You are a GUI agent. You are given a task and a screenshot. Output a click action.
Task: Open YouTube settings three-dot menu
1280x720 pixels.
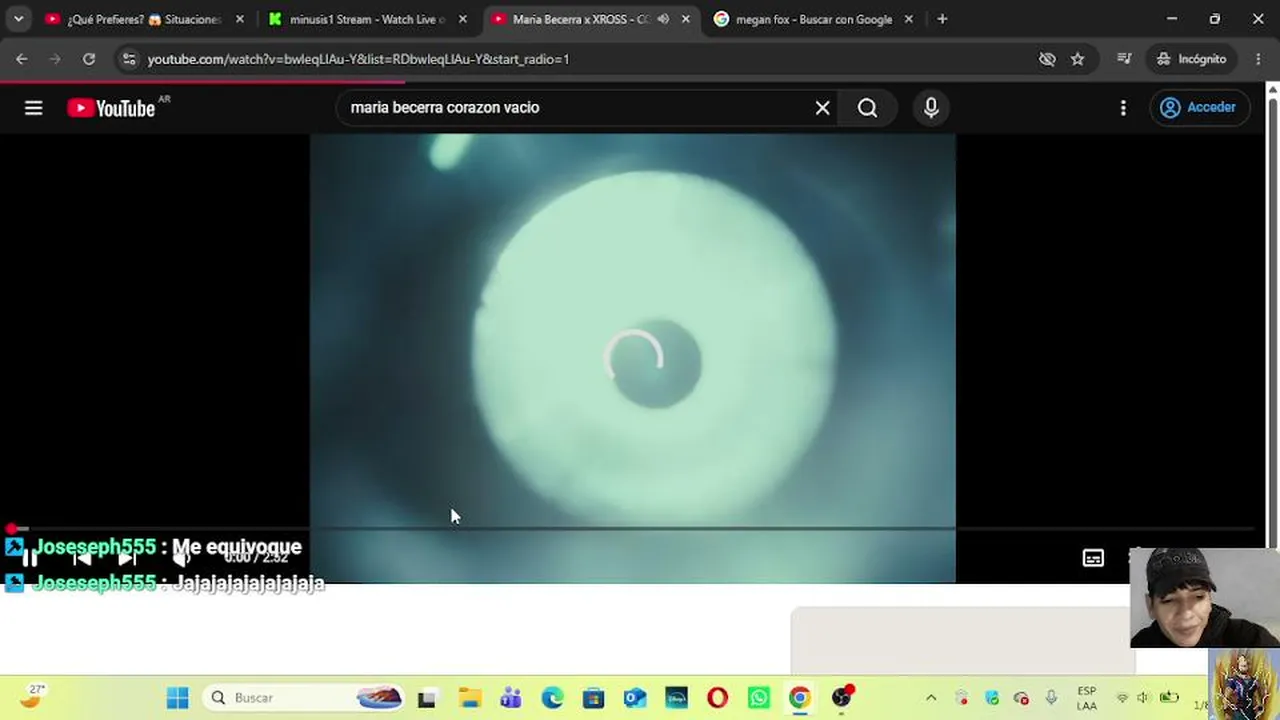pyautogui.click(x=1123, y=108)
